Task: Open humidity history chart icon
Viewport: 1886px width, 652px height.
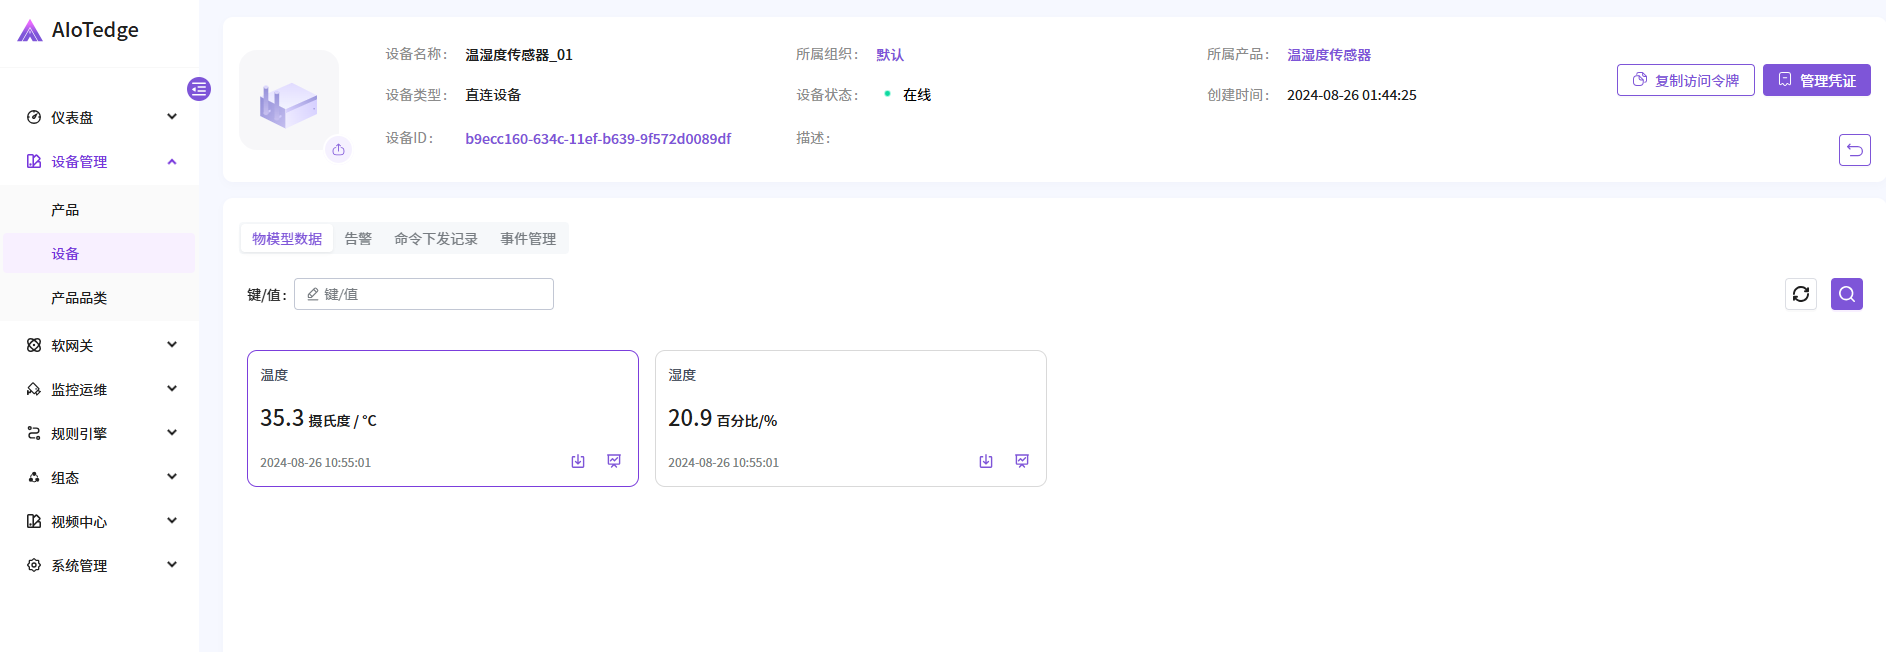Action: point(1022,461)
